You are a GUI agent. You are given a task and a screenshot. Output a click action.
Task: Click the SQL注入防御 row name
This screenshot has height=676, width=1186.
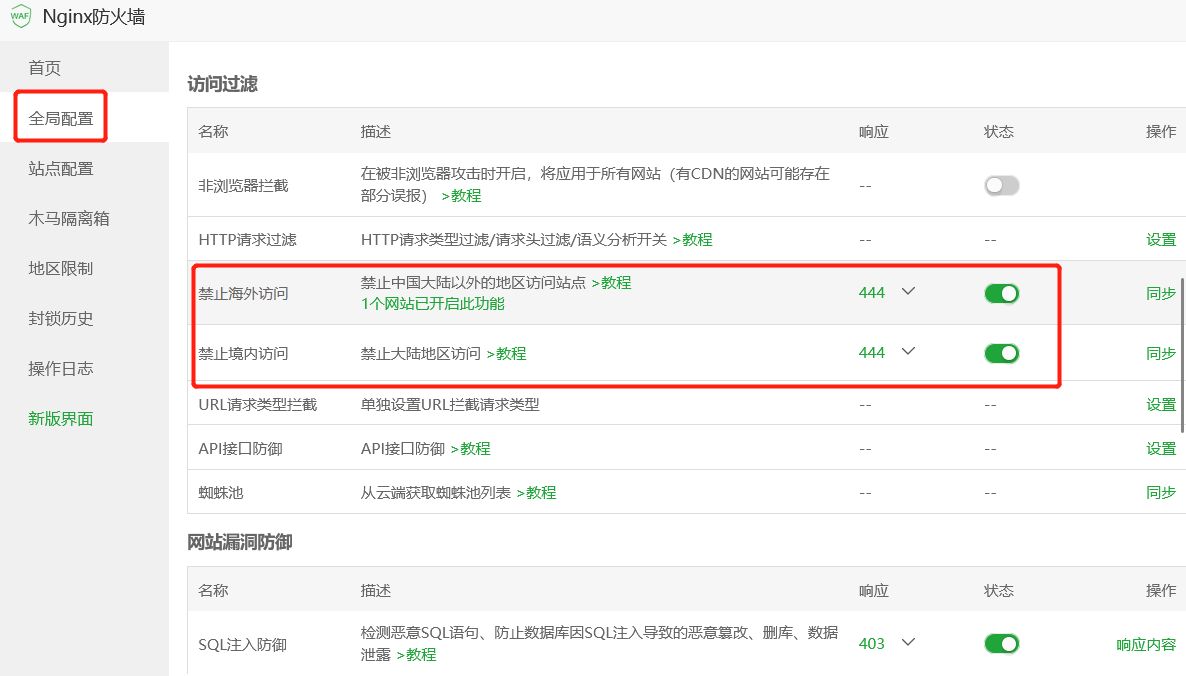pyautogui.click(x=243, y=645)
